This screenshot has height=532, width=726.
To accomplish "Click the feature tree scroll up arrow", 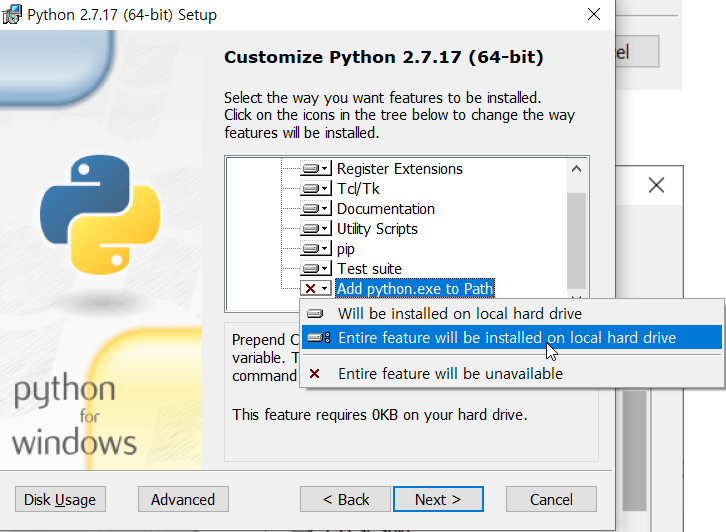I will [x=576, y=169].
